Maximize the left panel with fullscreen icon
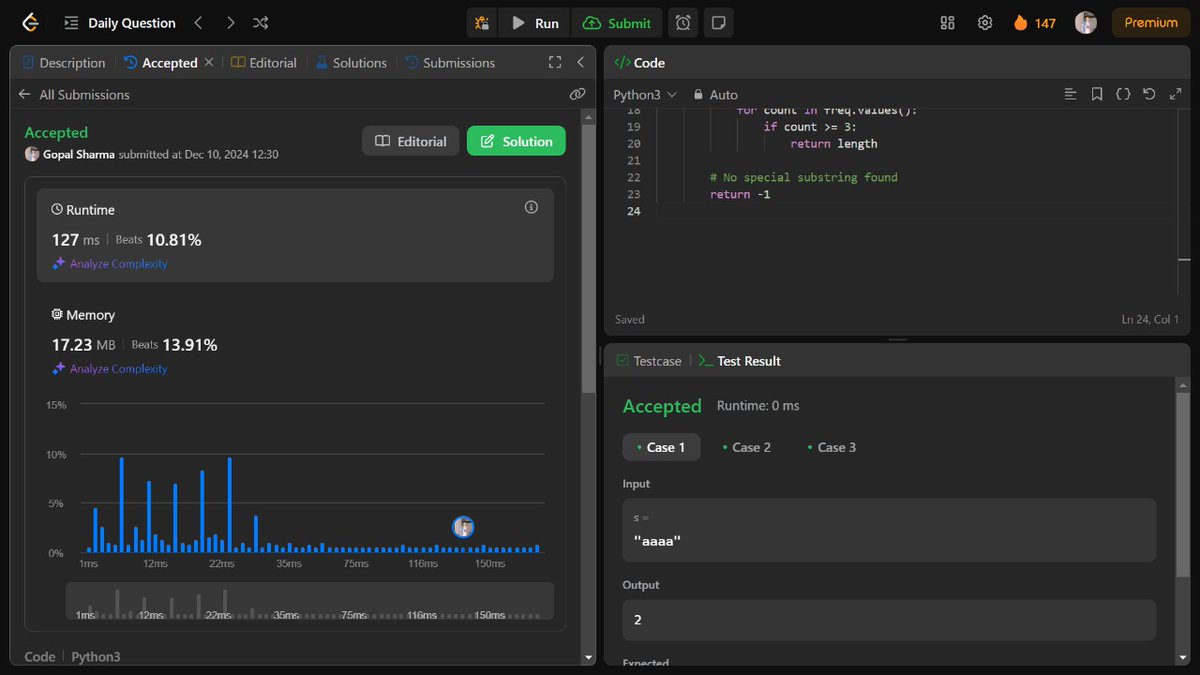 (555, 62)
